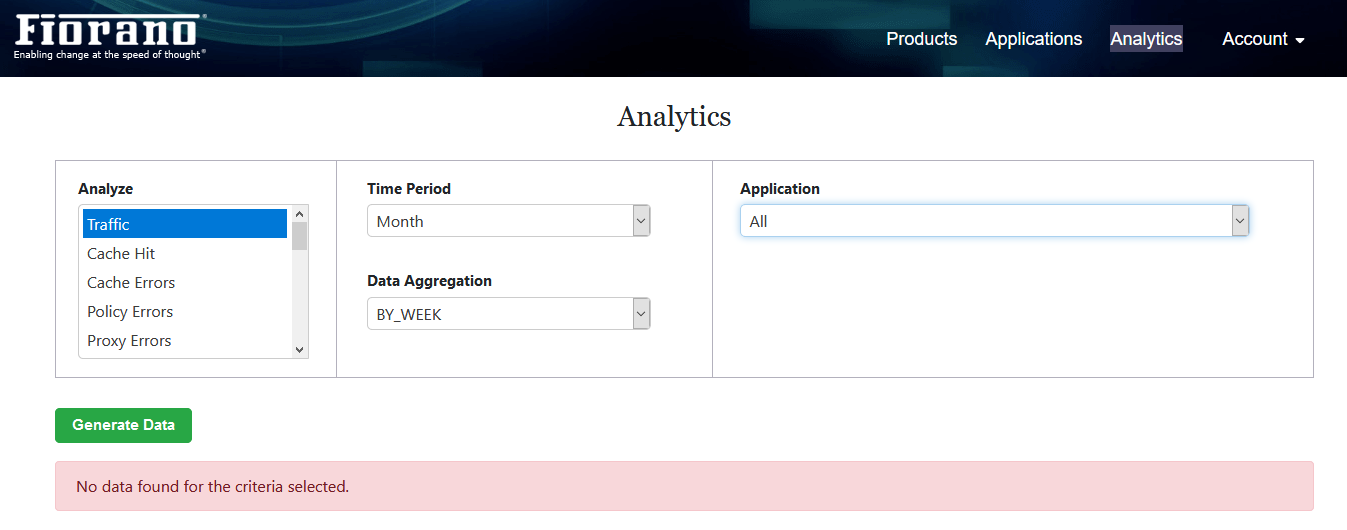
Task: Click the Data Aggregation dropdown arrow
Action: 641,314
